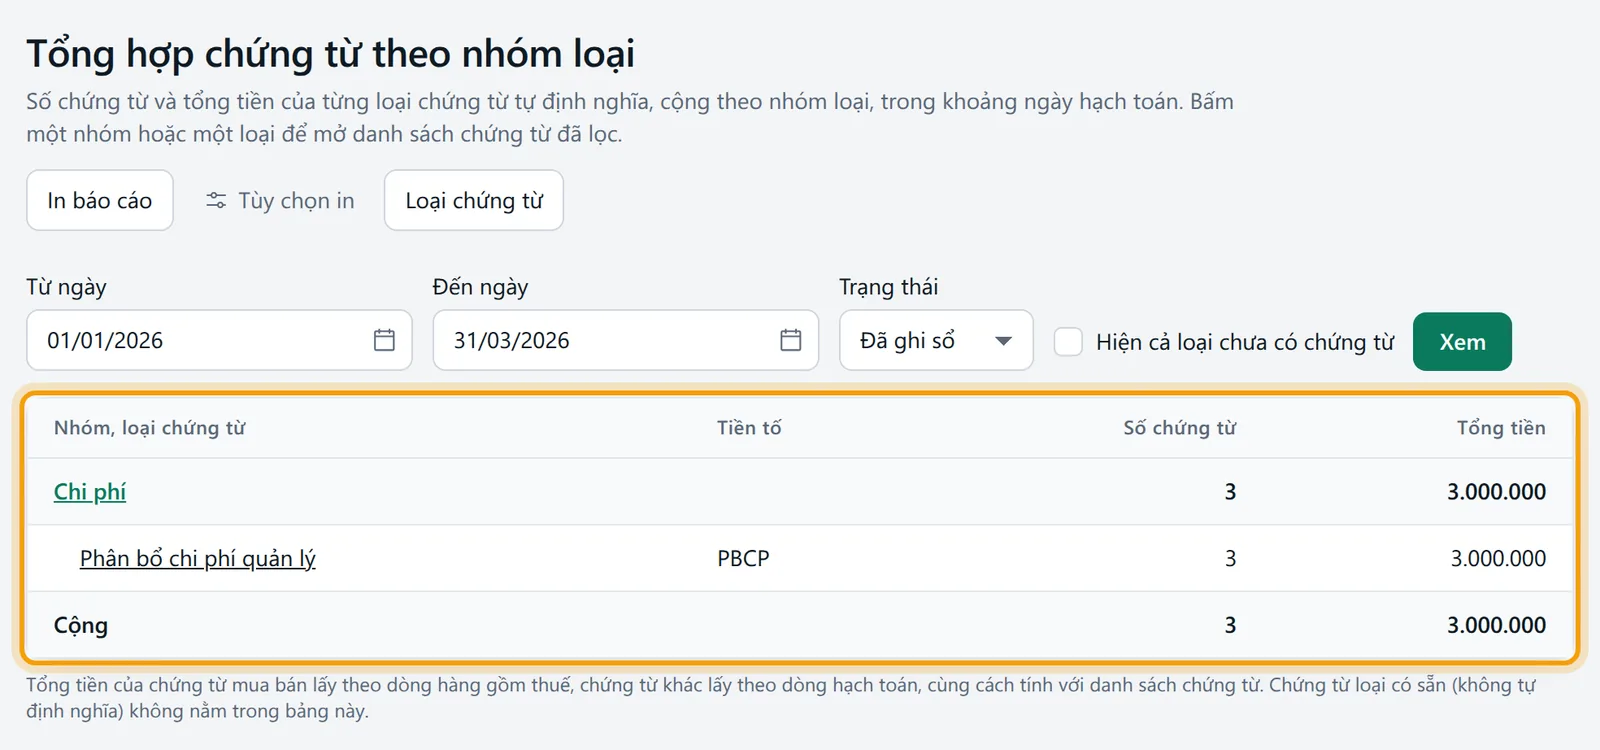The height and width of the screenshot is (750, 1600).
Task: Click 3.000.000 in Phân bổ chi phí row
Action: [x=1498, y=558]
